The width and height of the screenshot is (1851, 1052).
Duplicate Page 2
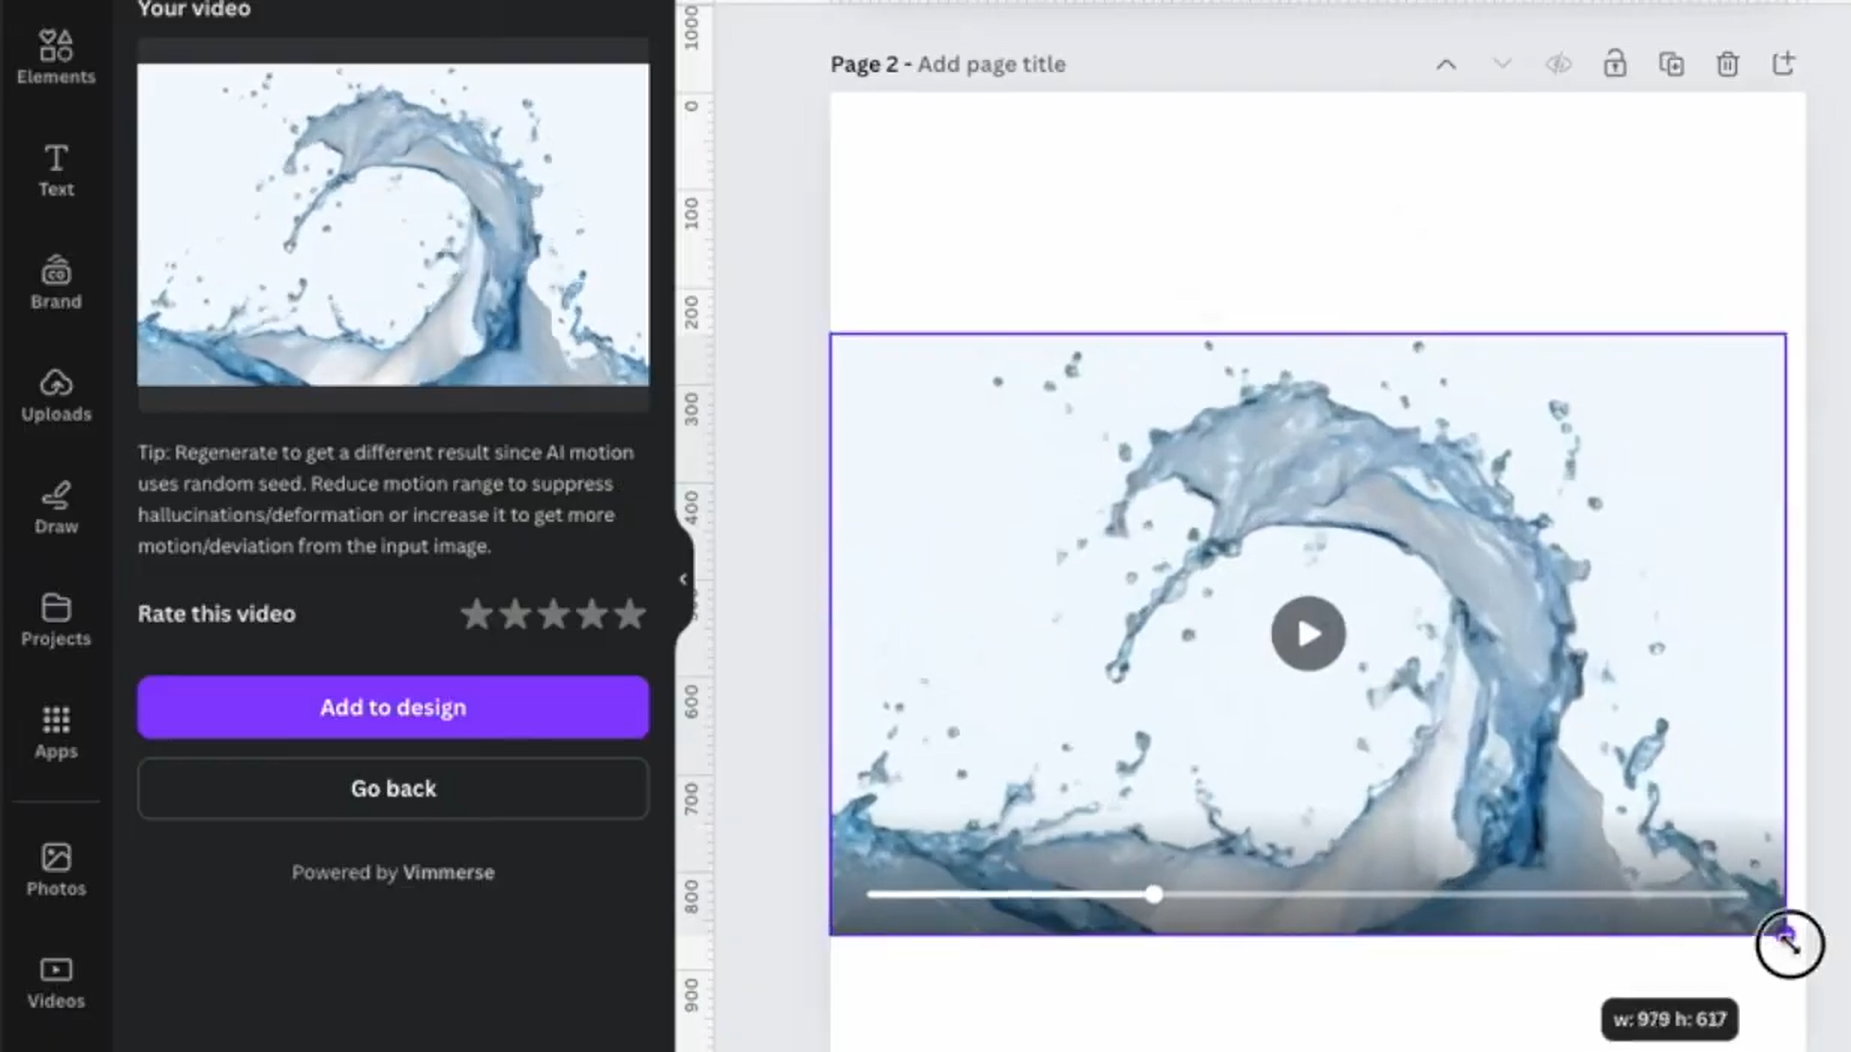pyautogui.click(x=1672, y=63)
